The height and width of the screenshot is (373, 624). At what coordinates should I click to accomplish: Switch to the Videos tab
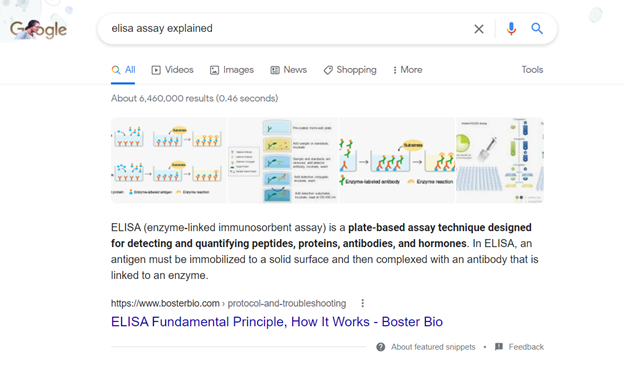tap(172, 70)
